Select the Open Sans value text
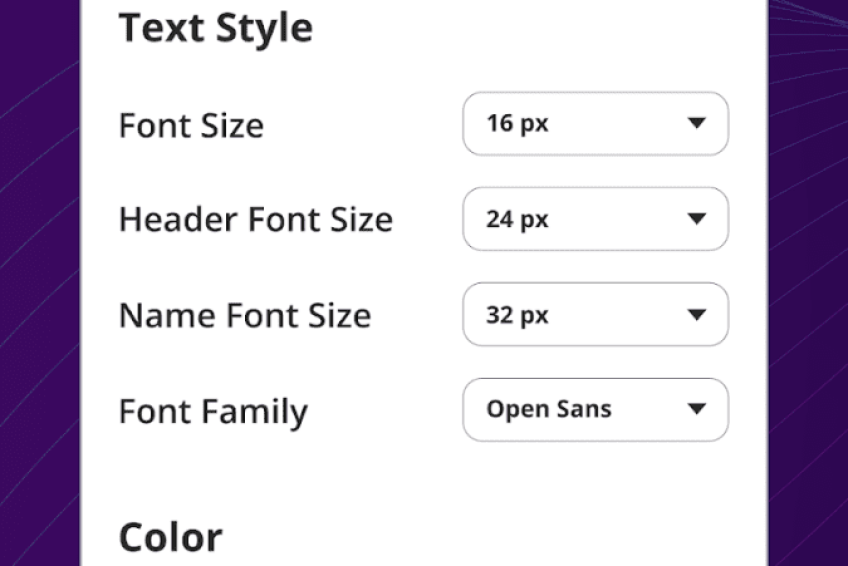Screen dimensions: 848x566 pos(549,409)
